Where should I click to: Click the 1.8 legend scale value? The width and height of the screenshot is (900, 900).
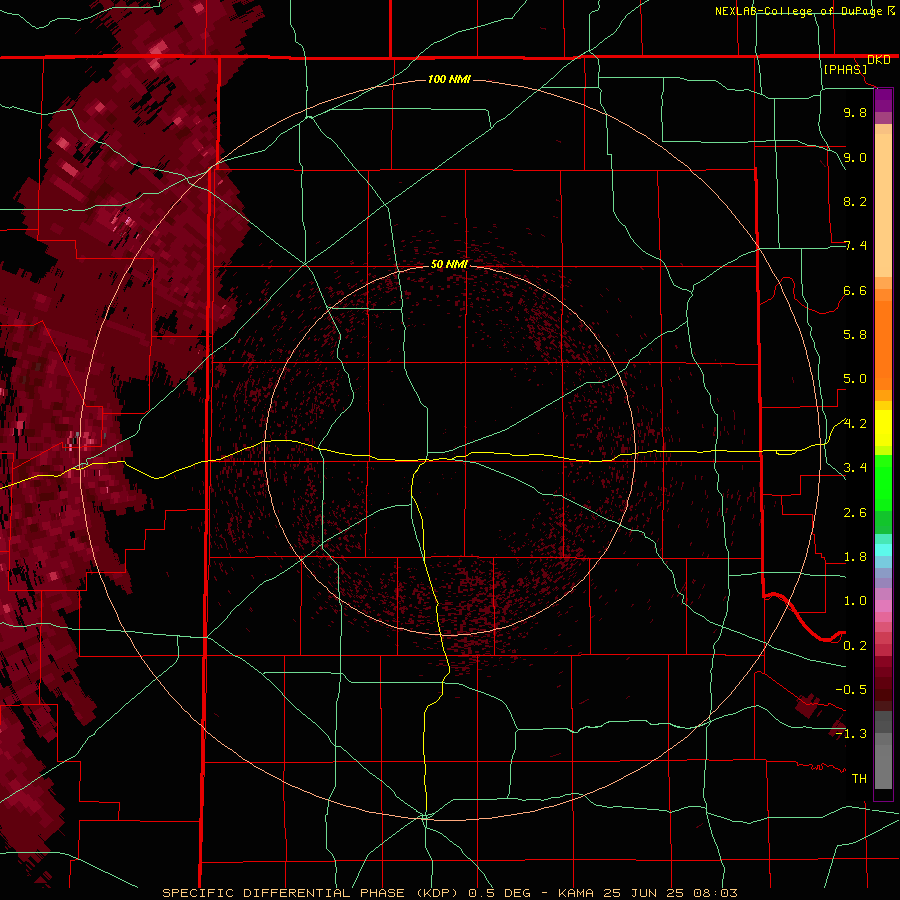pyautogui.click(x=855, y=557)
